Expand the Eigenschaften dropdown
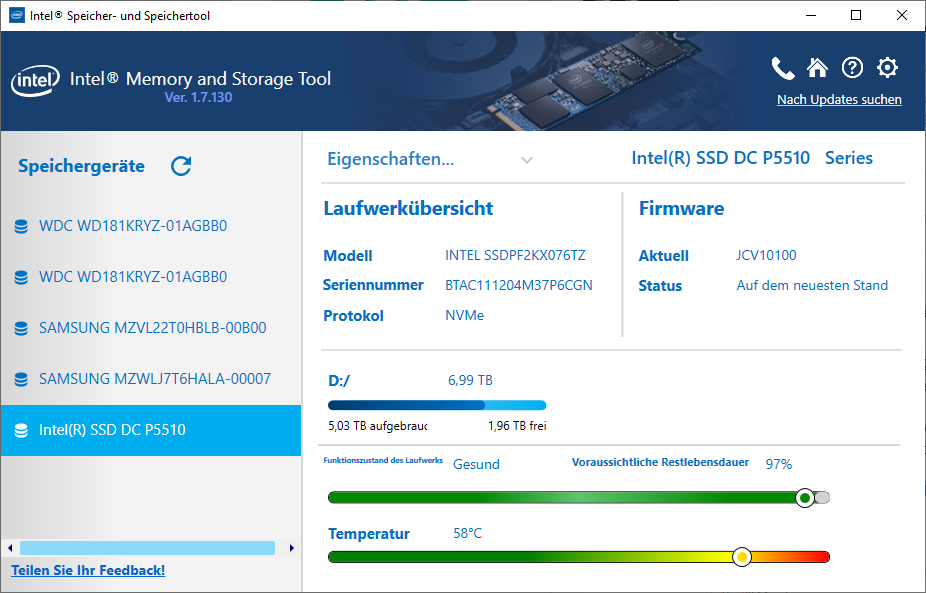 pos(430,159)
